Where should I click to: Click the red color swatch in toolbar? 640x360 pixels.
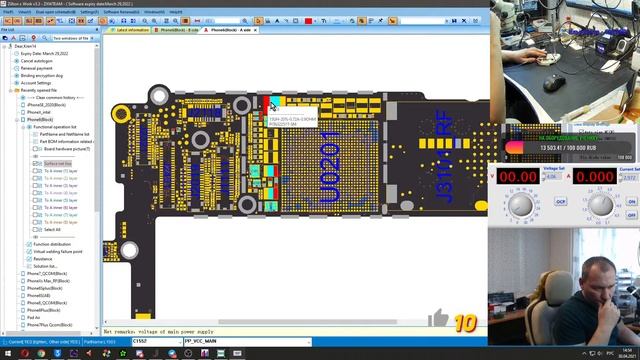[308, 21]
